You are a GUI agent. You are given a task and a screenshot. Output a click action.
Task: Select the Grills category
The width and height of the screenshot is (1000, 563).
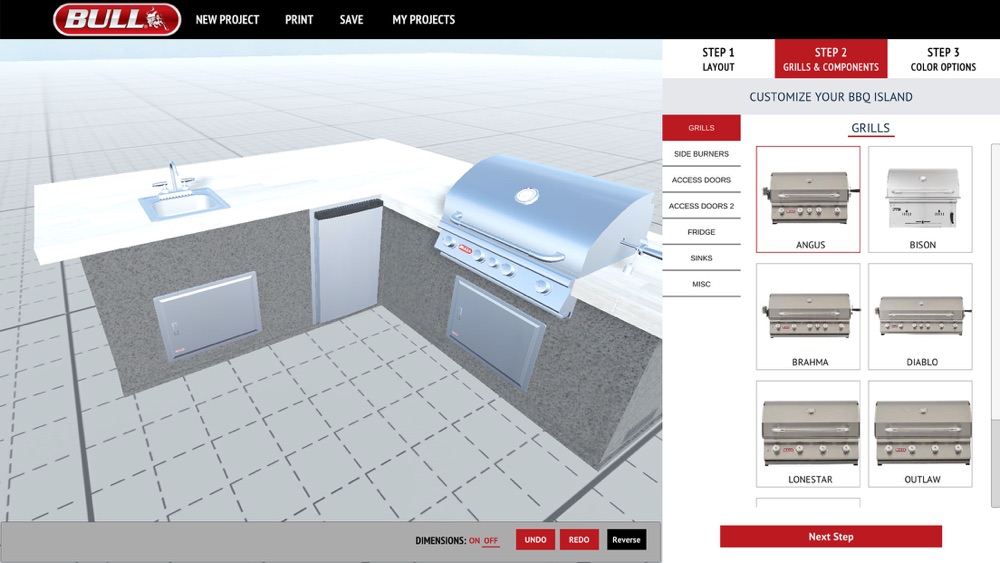pos(702,128)
